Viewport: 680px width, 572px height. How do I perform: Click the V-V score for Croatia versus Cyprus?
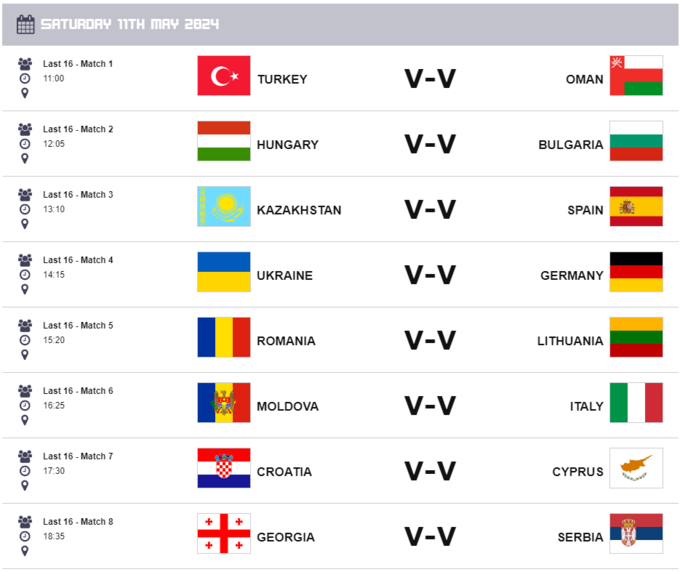430,472
